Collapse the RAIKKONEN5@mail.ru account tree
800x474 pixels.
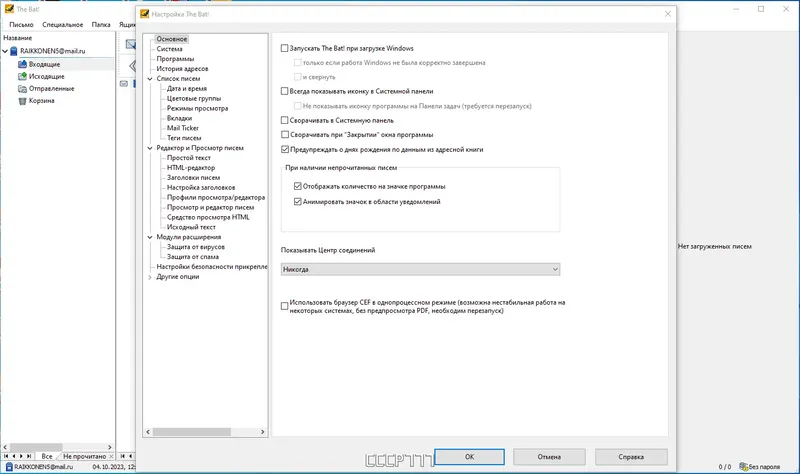click(x=5, y=51)
